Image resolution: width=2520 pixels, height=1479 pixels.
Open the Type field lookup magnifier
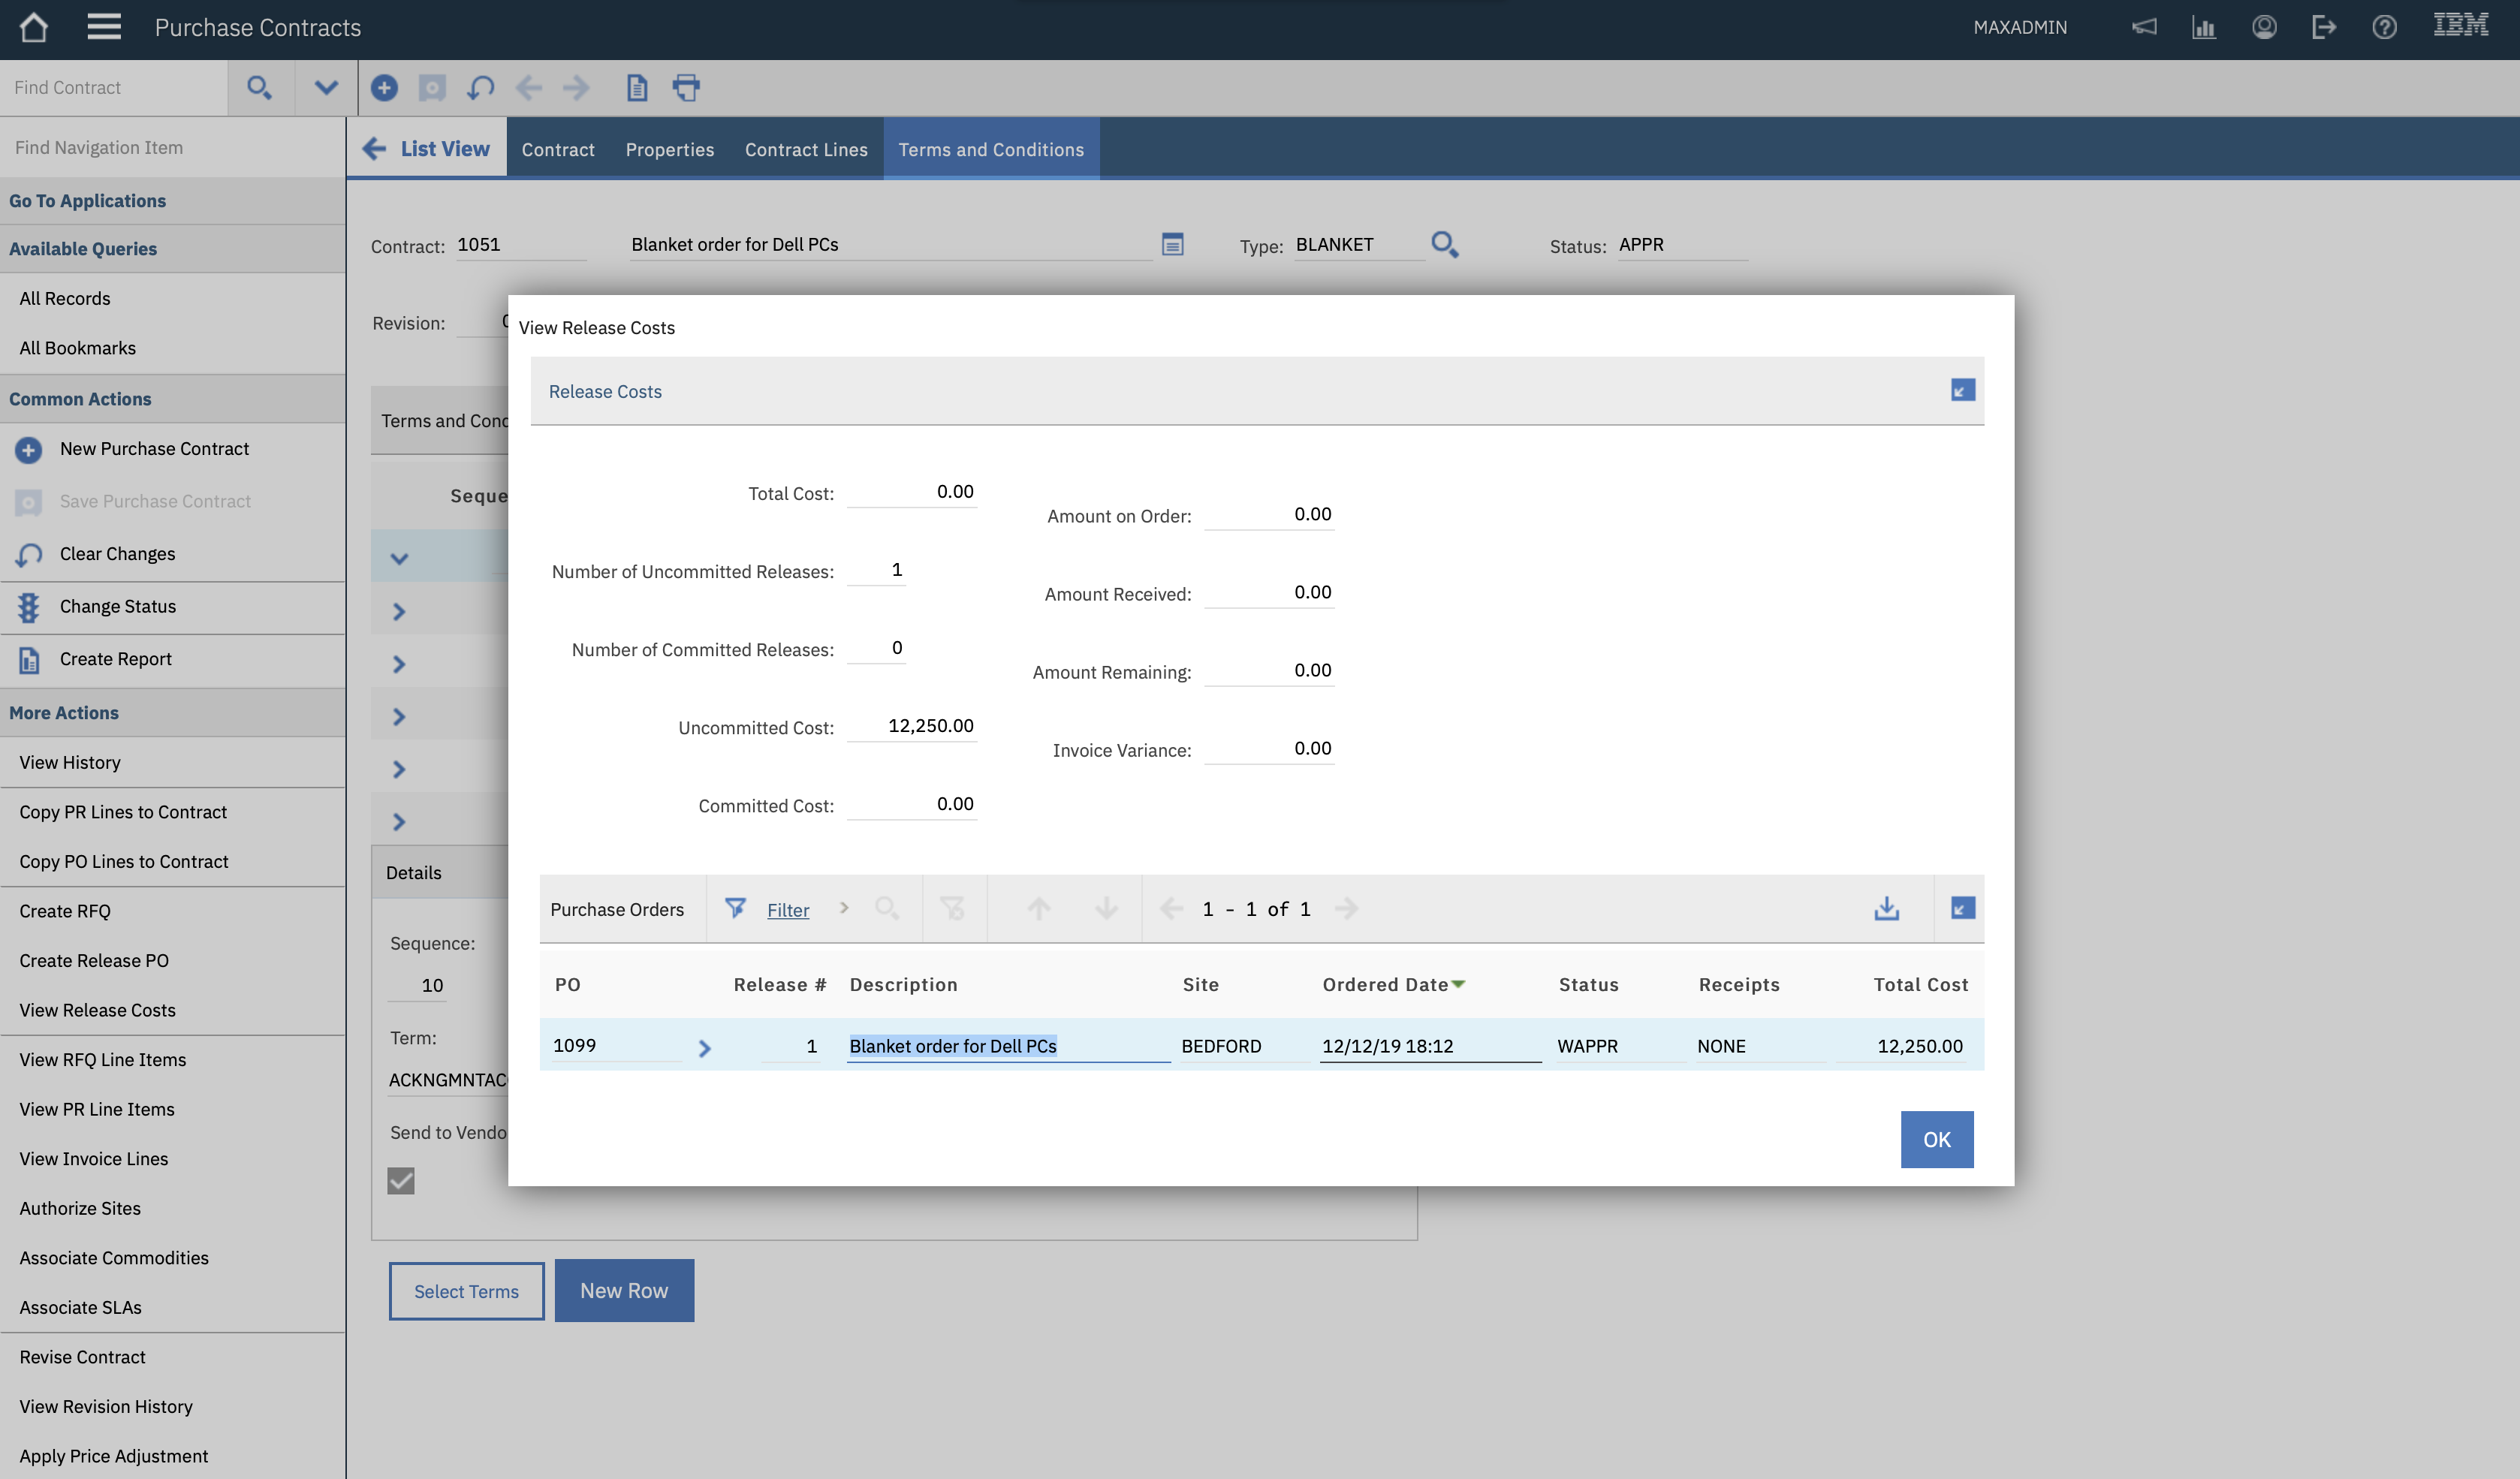coord(1445,244)
